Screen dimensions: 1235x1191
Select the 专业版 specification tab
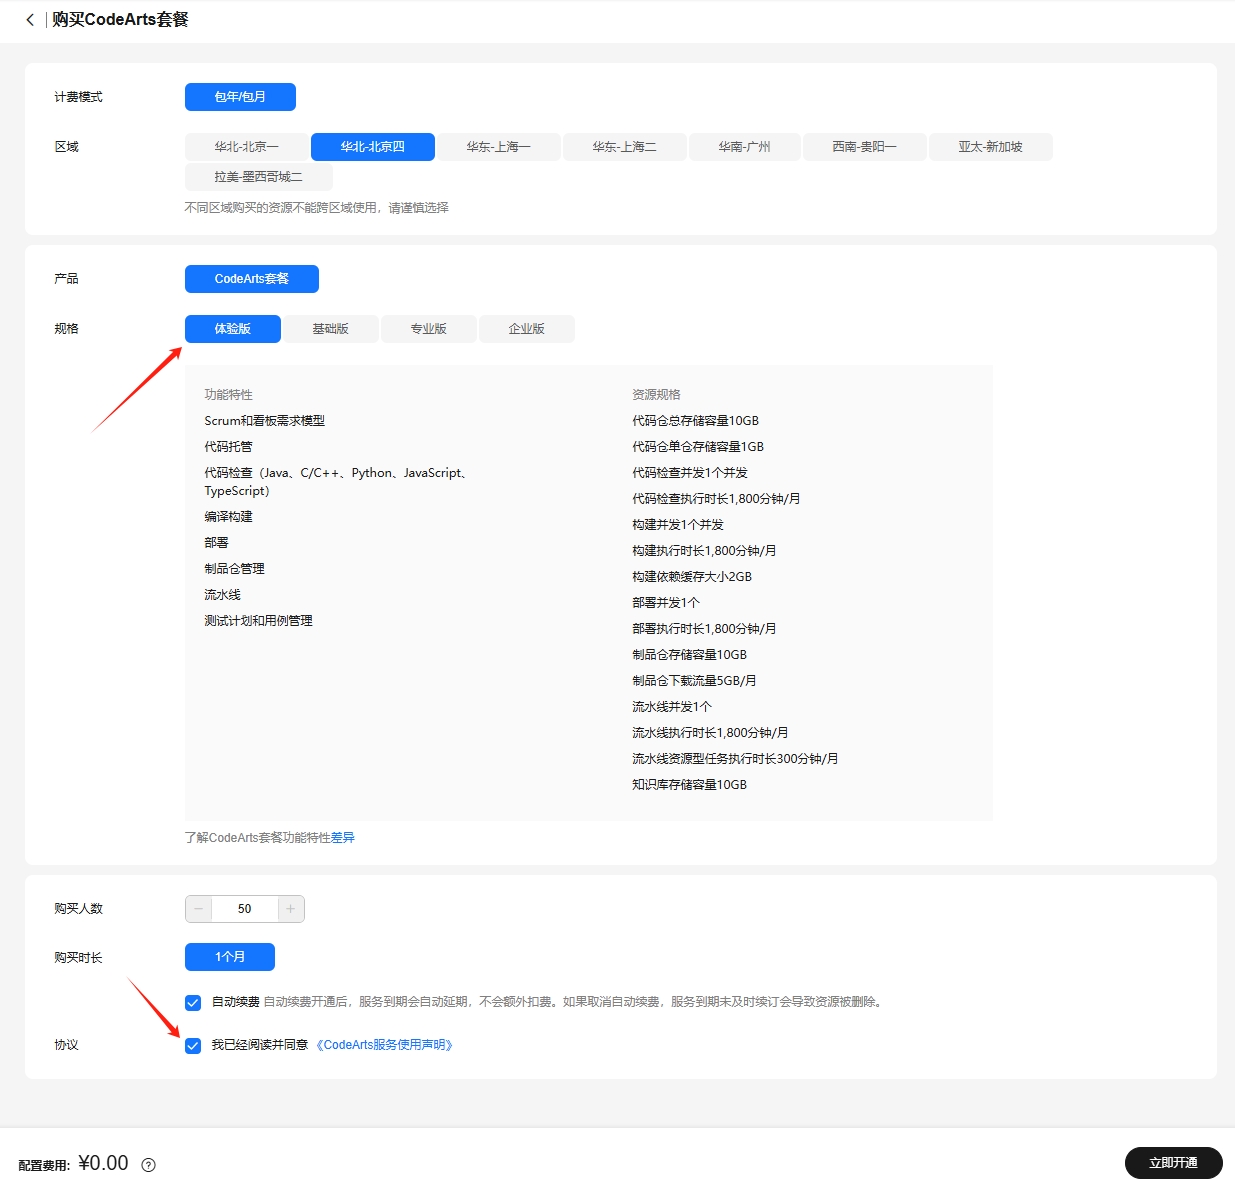click(428, 329)
